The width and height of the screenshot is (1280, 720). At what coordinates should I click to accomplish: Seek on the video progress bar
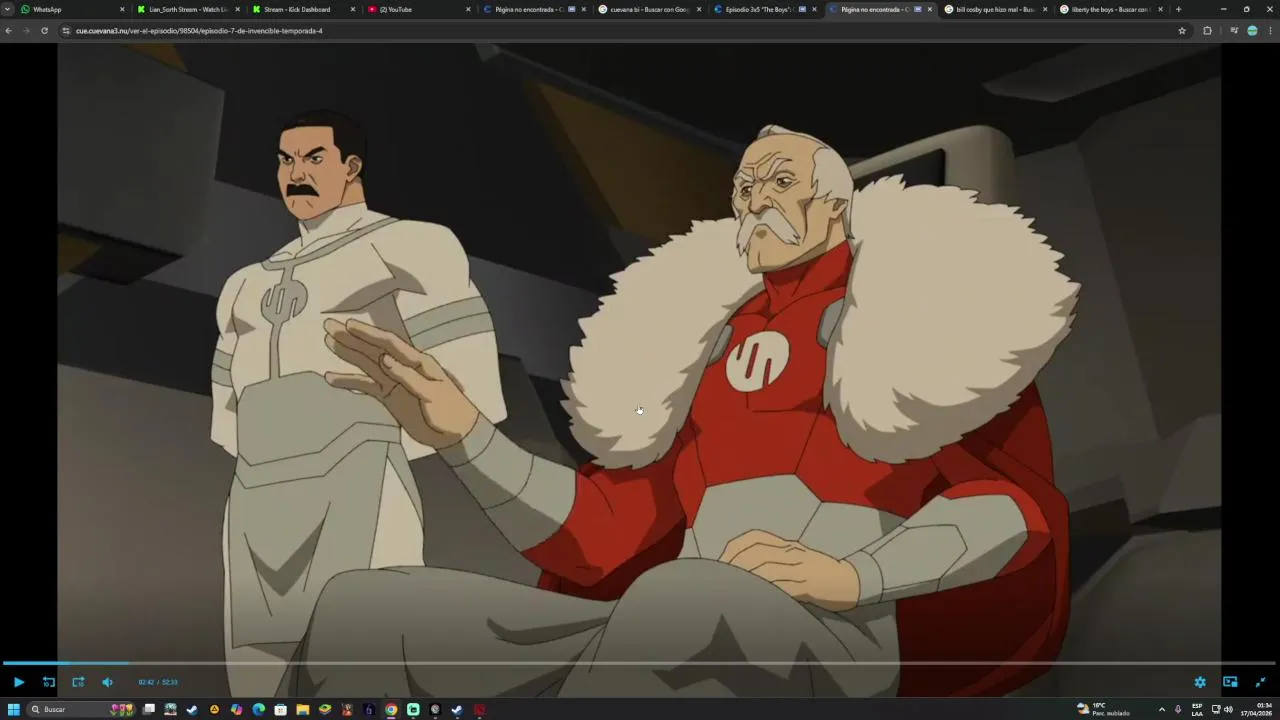coord(640,663)
